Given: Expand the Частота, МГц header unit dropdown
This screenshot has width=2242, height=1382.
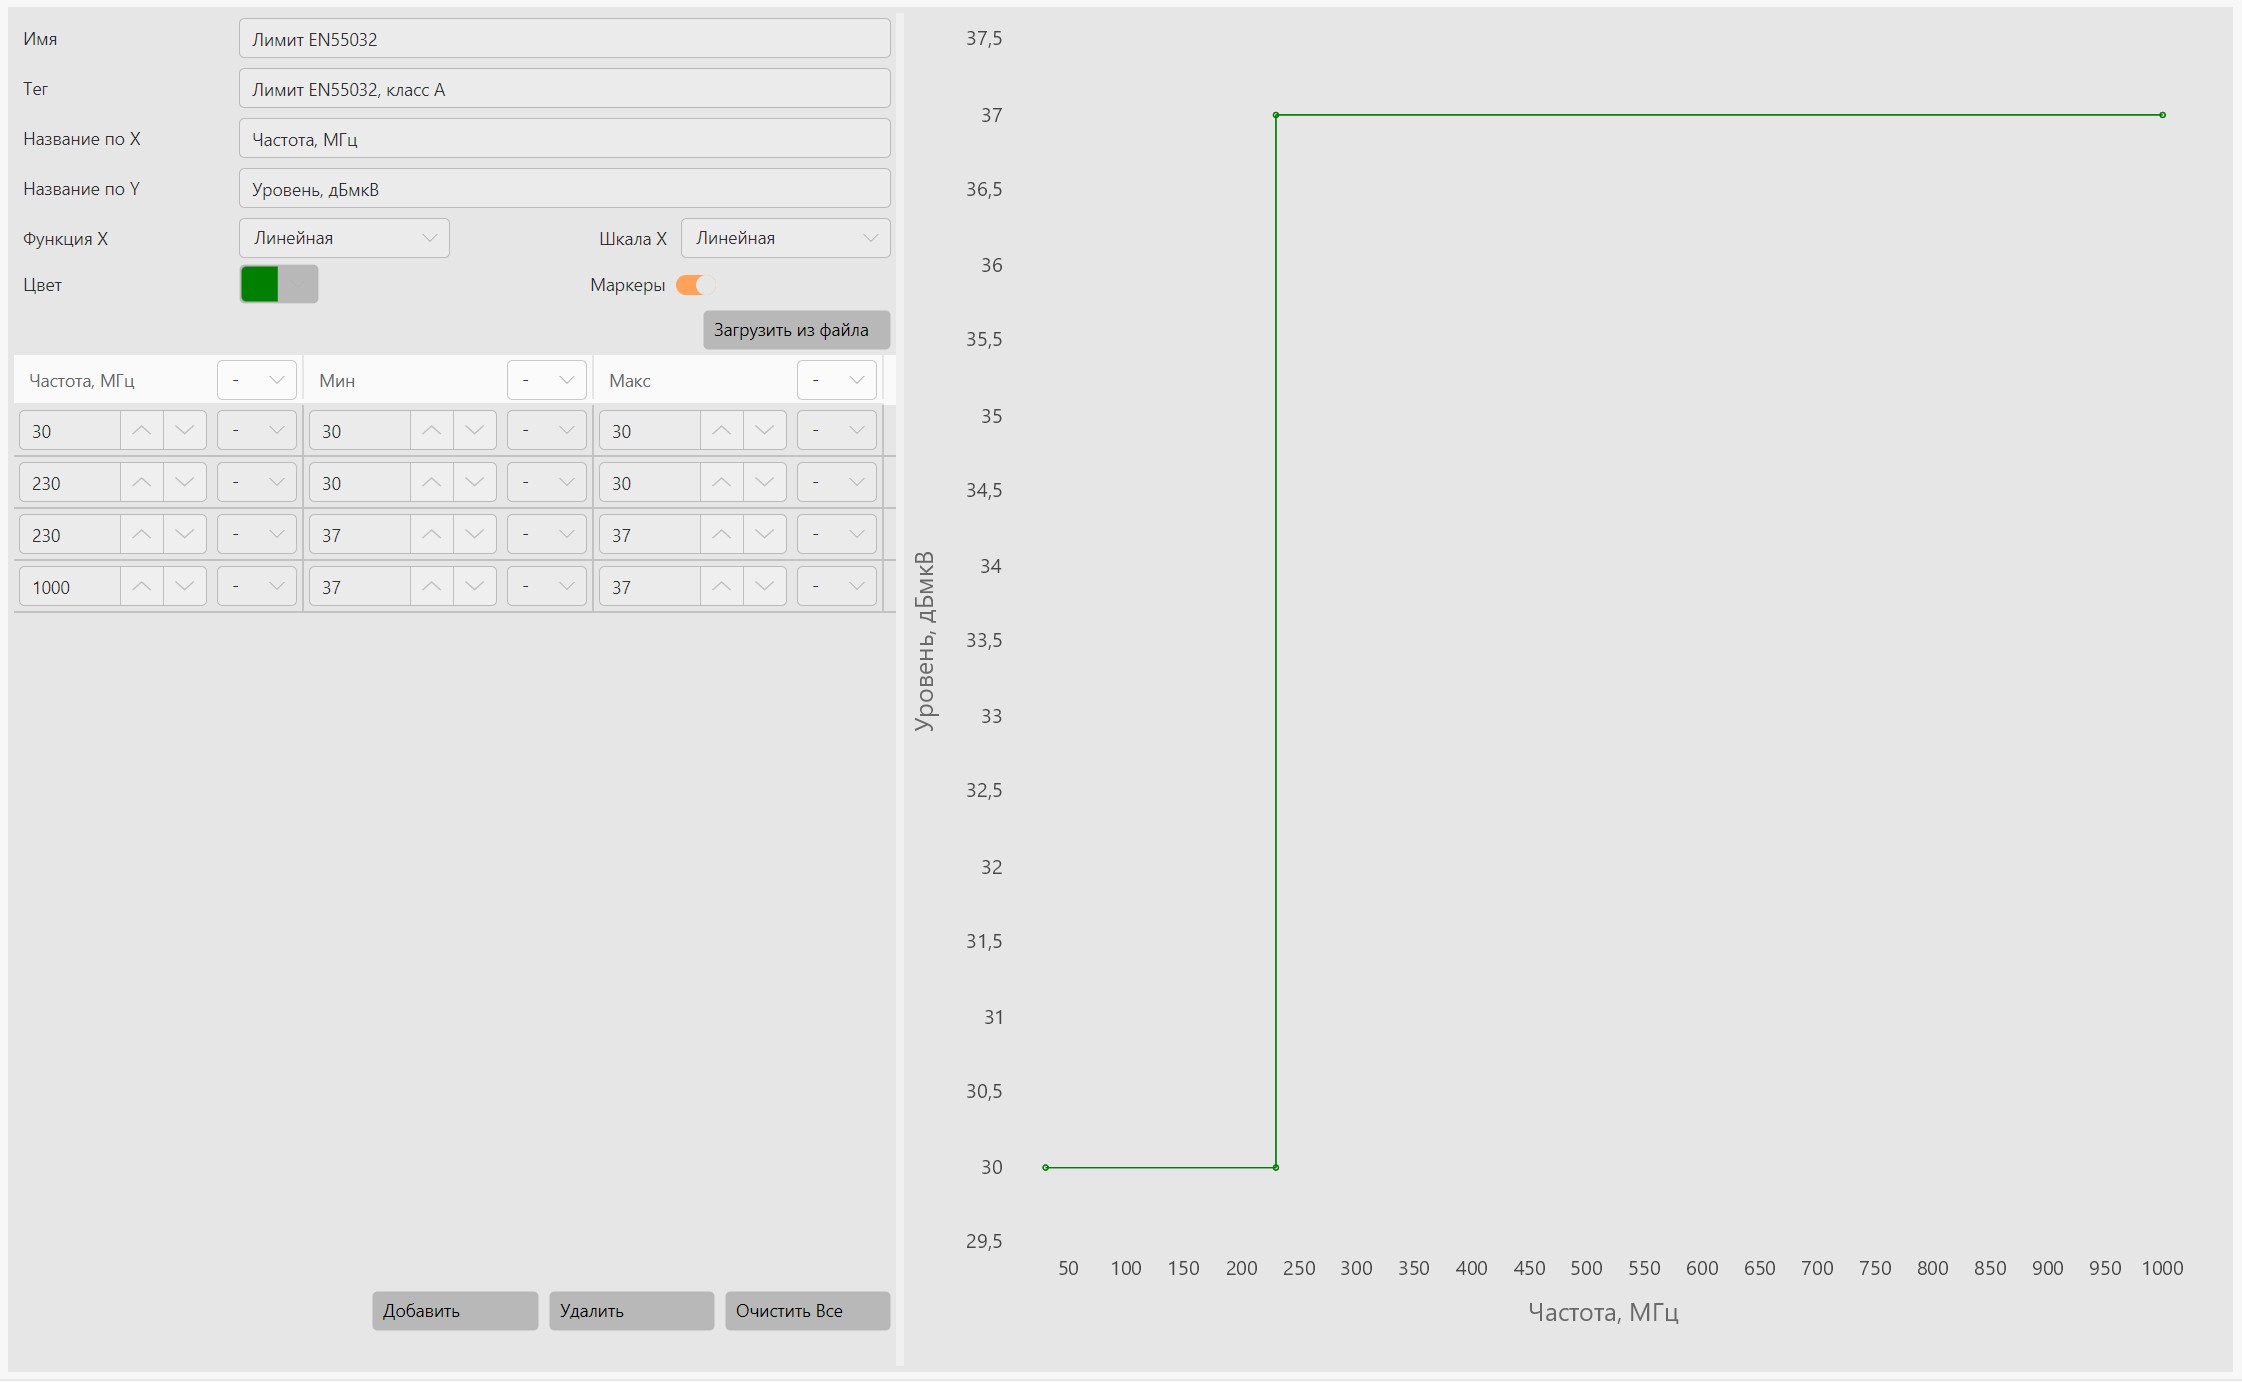Looking at the screenshot, I should pyautogui.click(x=257, y=380).
